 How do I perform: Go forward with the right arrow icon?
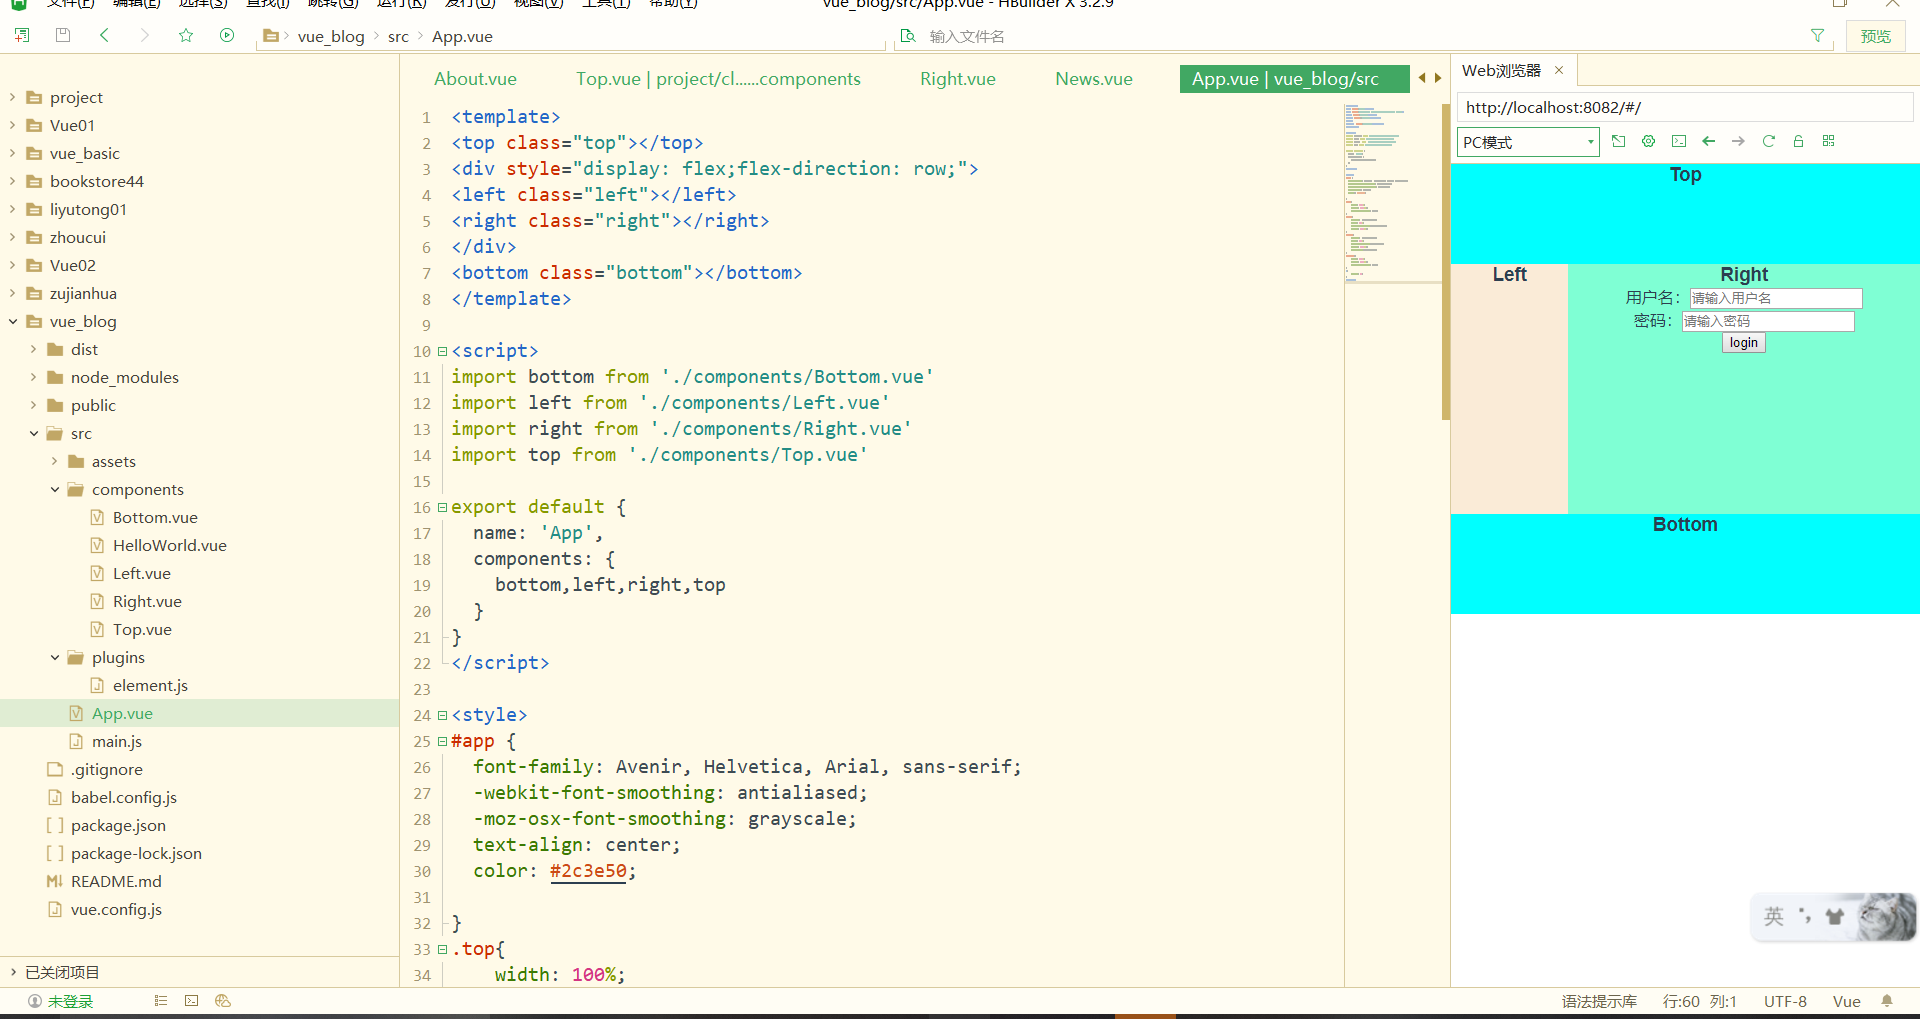(144, 35)
